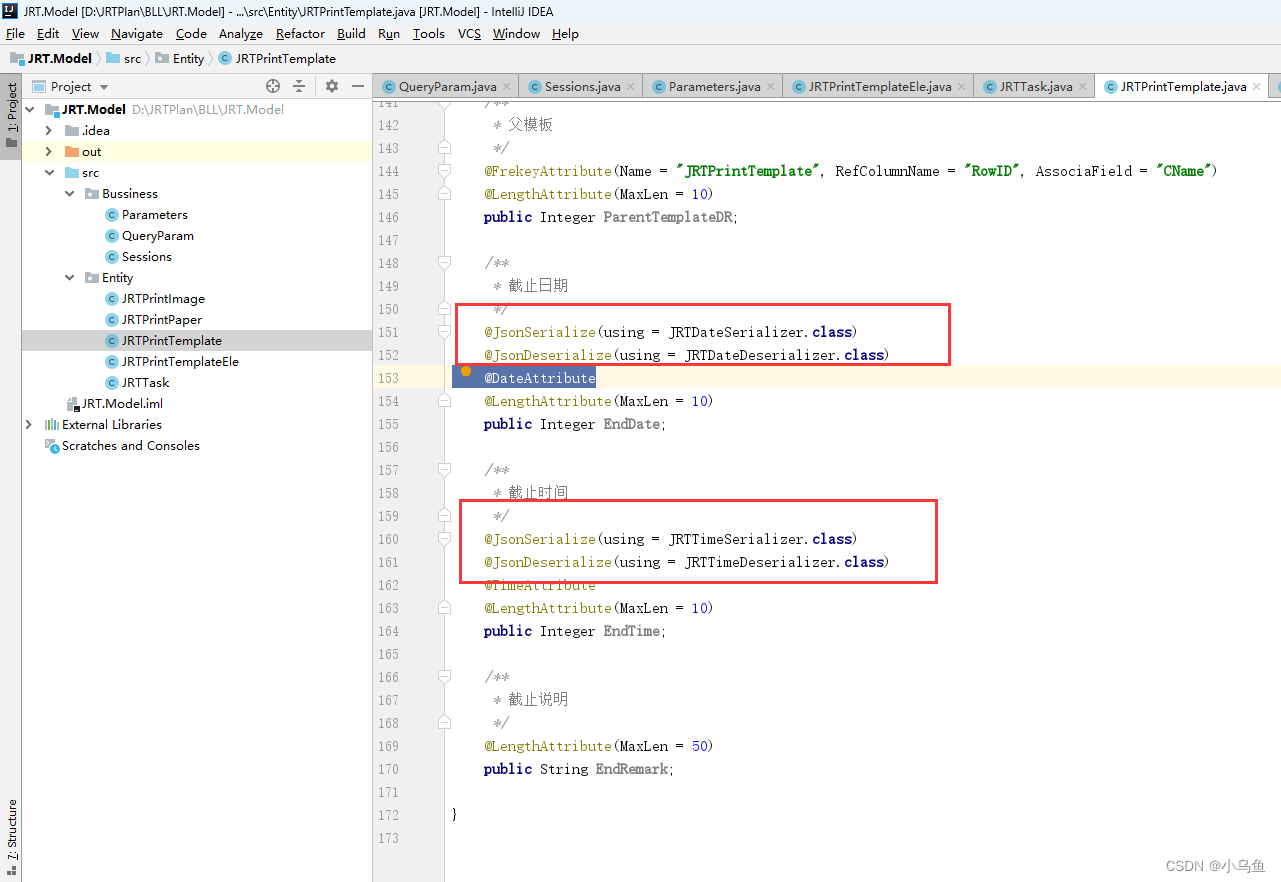This screenshot has height=882, width=1281.
Task: Open the Project view dropdown
Action: pos(71,87)
